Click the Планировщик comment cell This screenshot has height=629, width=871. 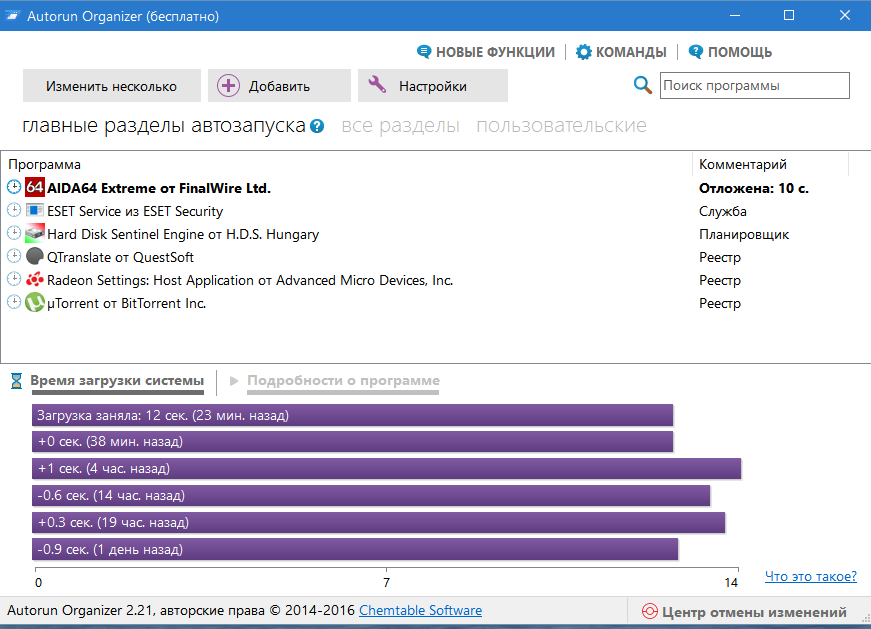pos(744,234)
